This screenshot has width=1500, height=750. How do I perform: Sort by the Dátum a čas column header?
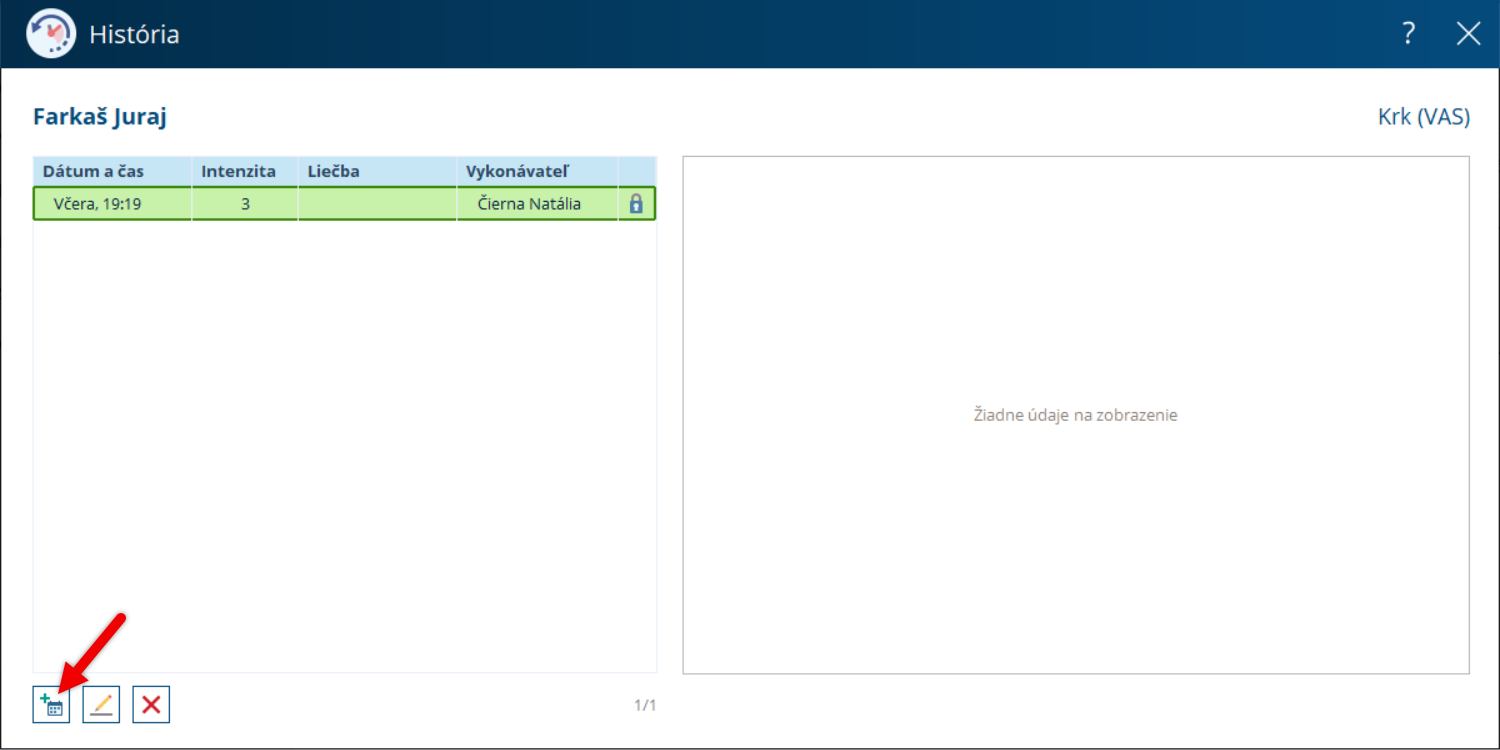click(x=112, y=171)
